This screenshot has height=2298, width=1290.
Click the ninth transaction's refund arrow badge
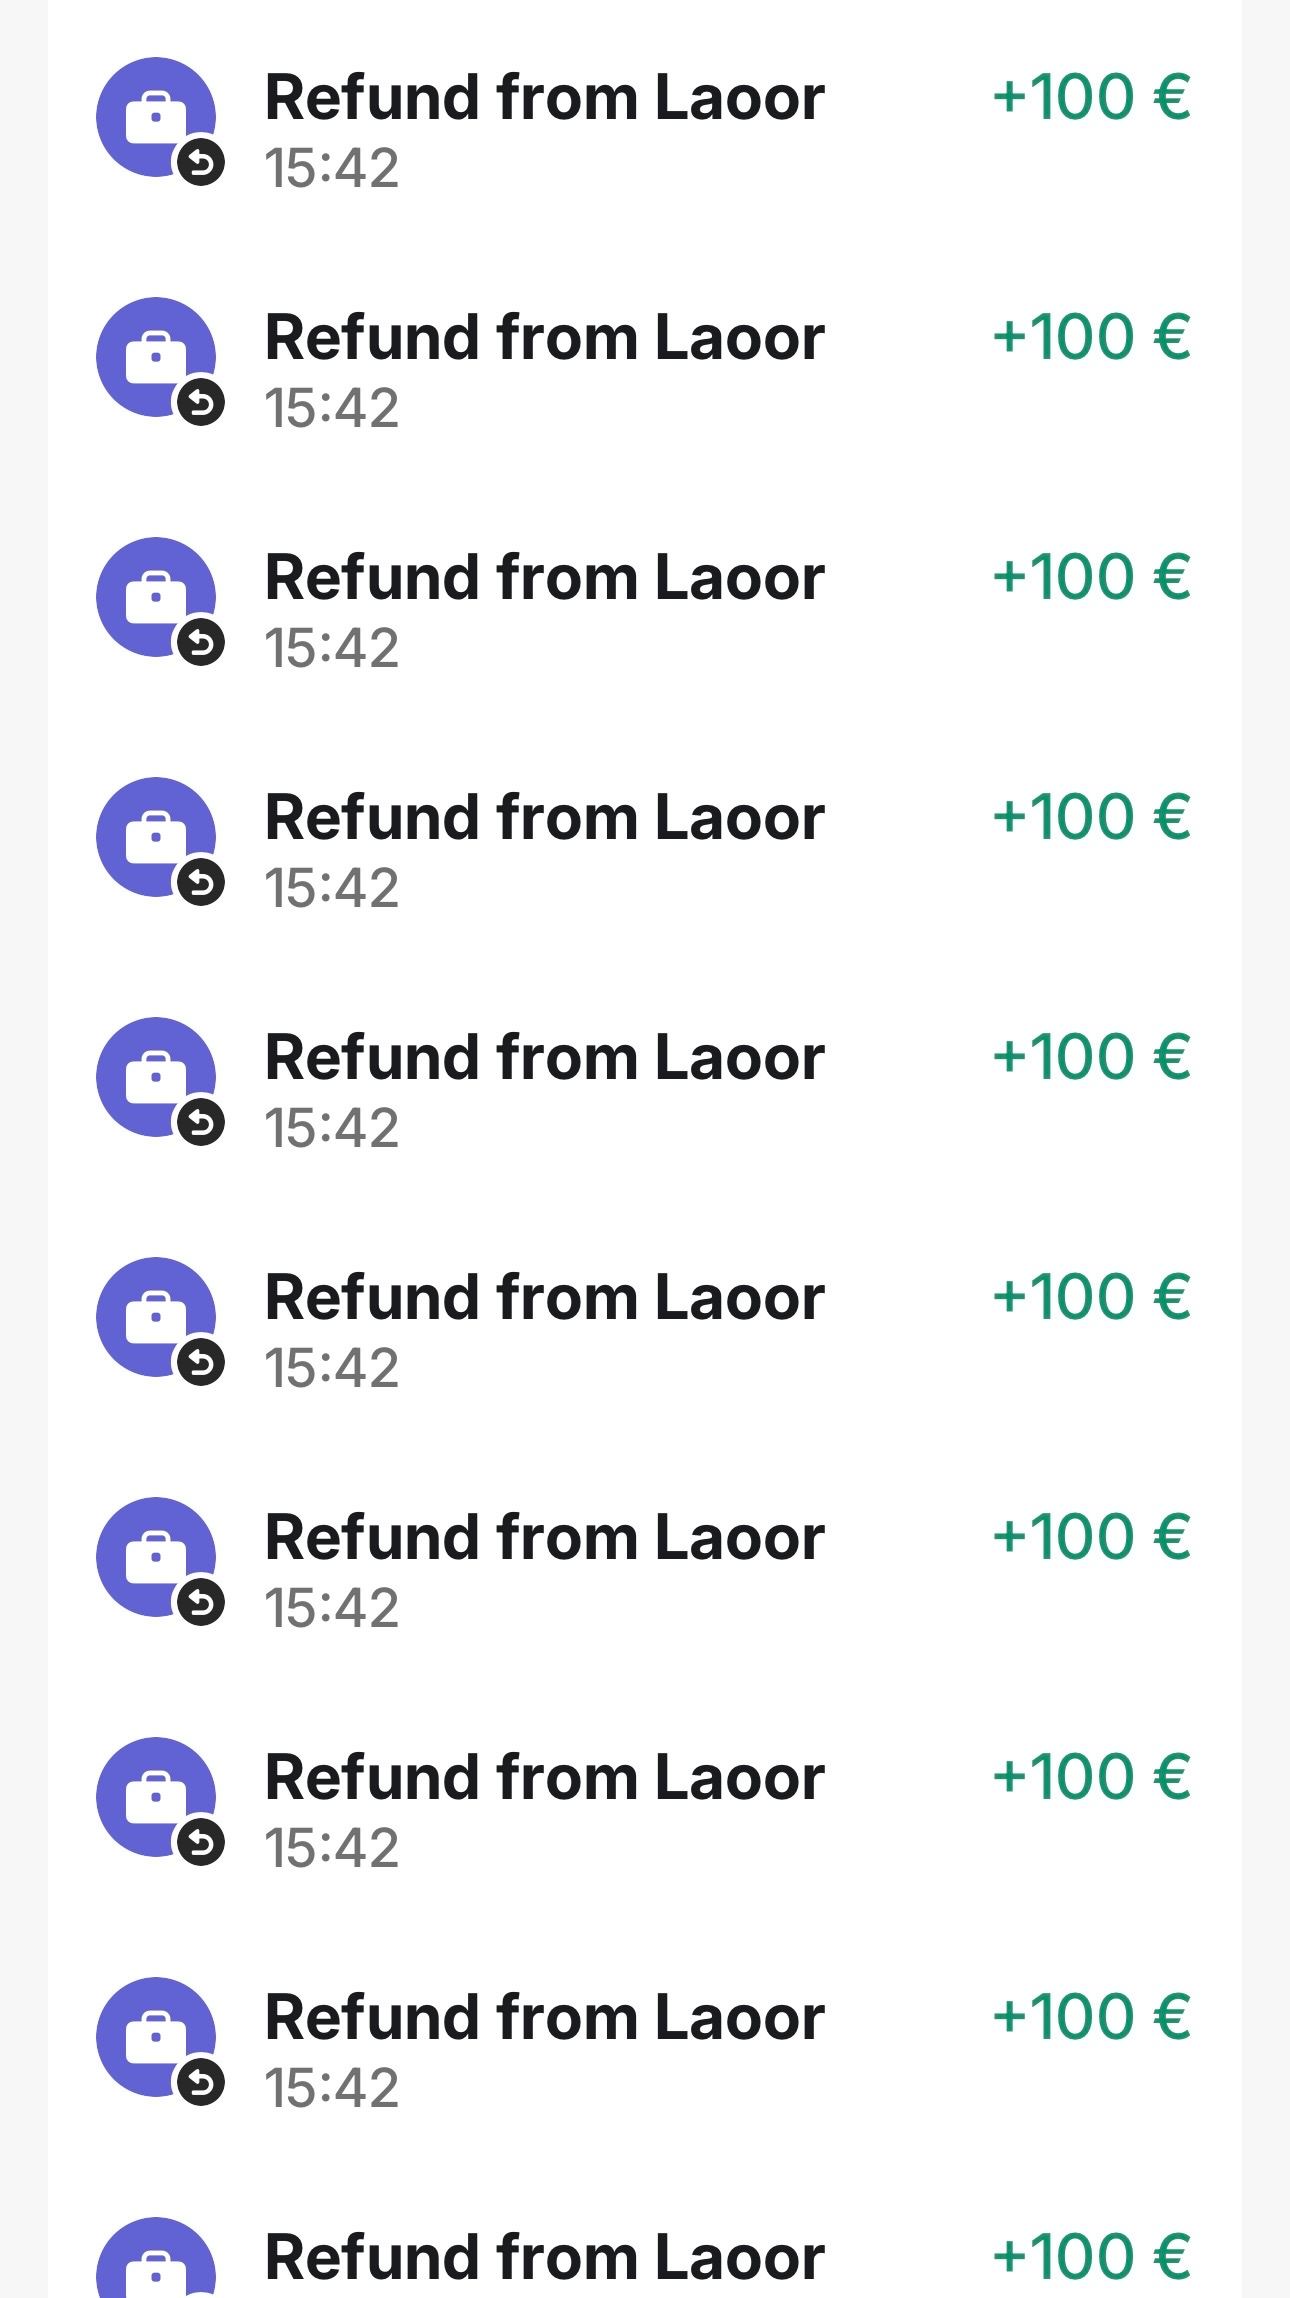201,2083
